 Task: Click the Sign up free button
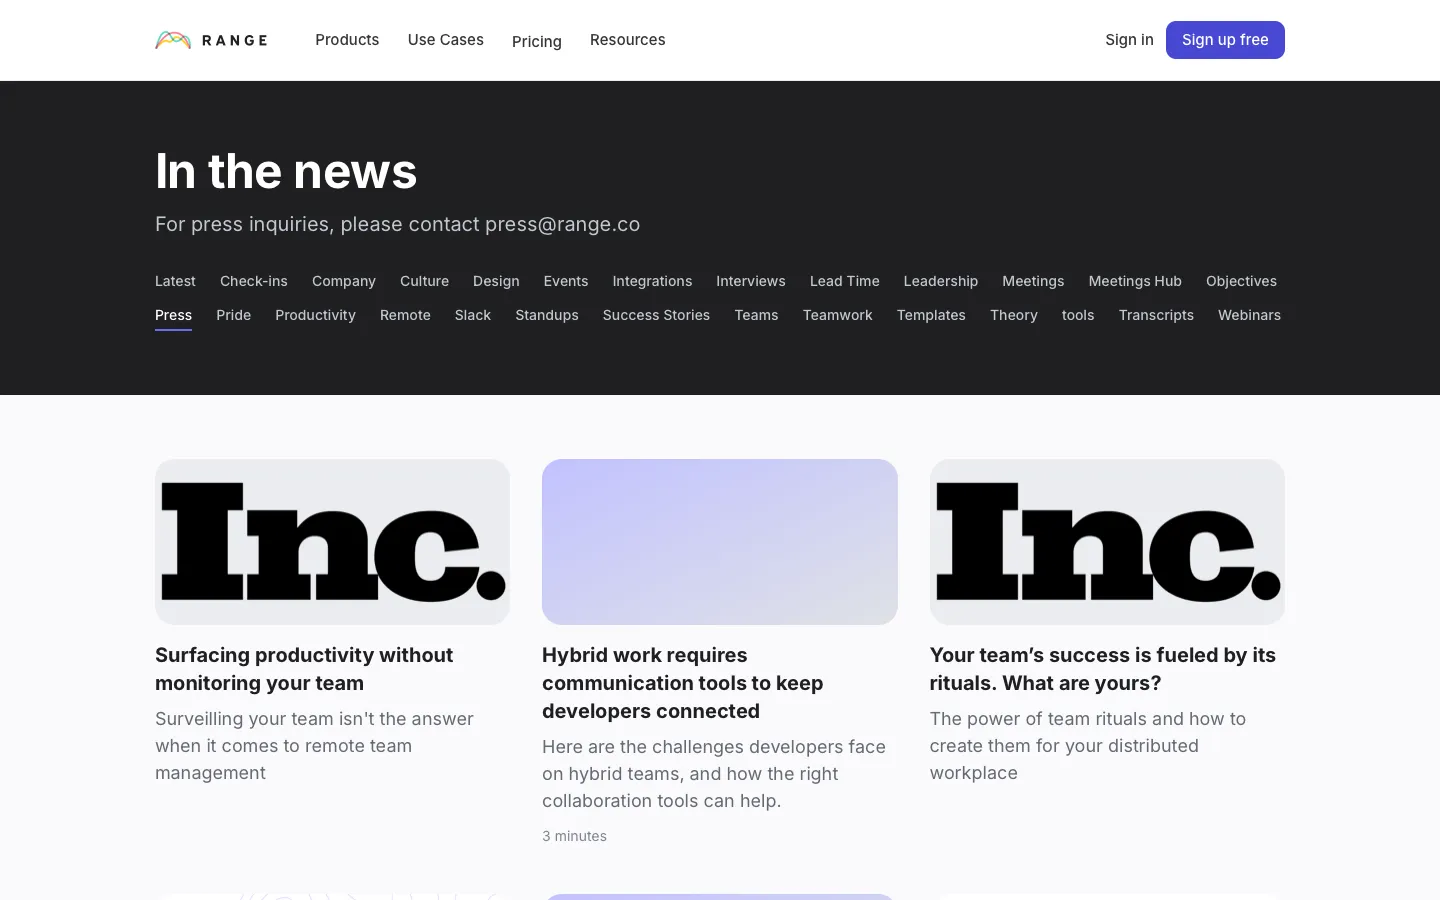pyautogui.click(x=1225, y=40)
